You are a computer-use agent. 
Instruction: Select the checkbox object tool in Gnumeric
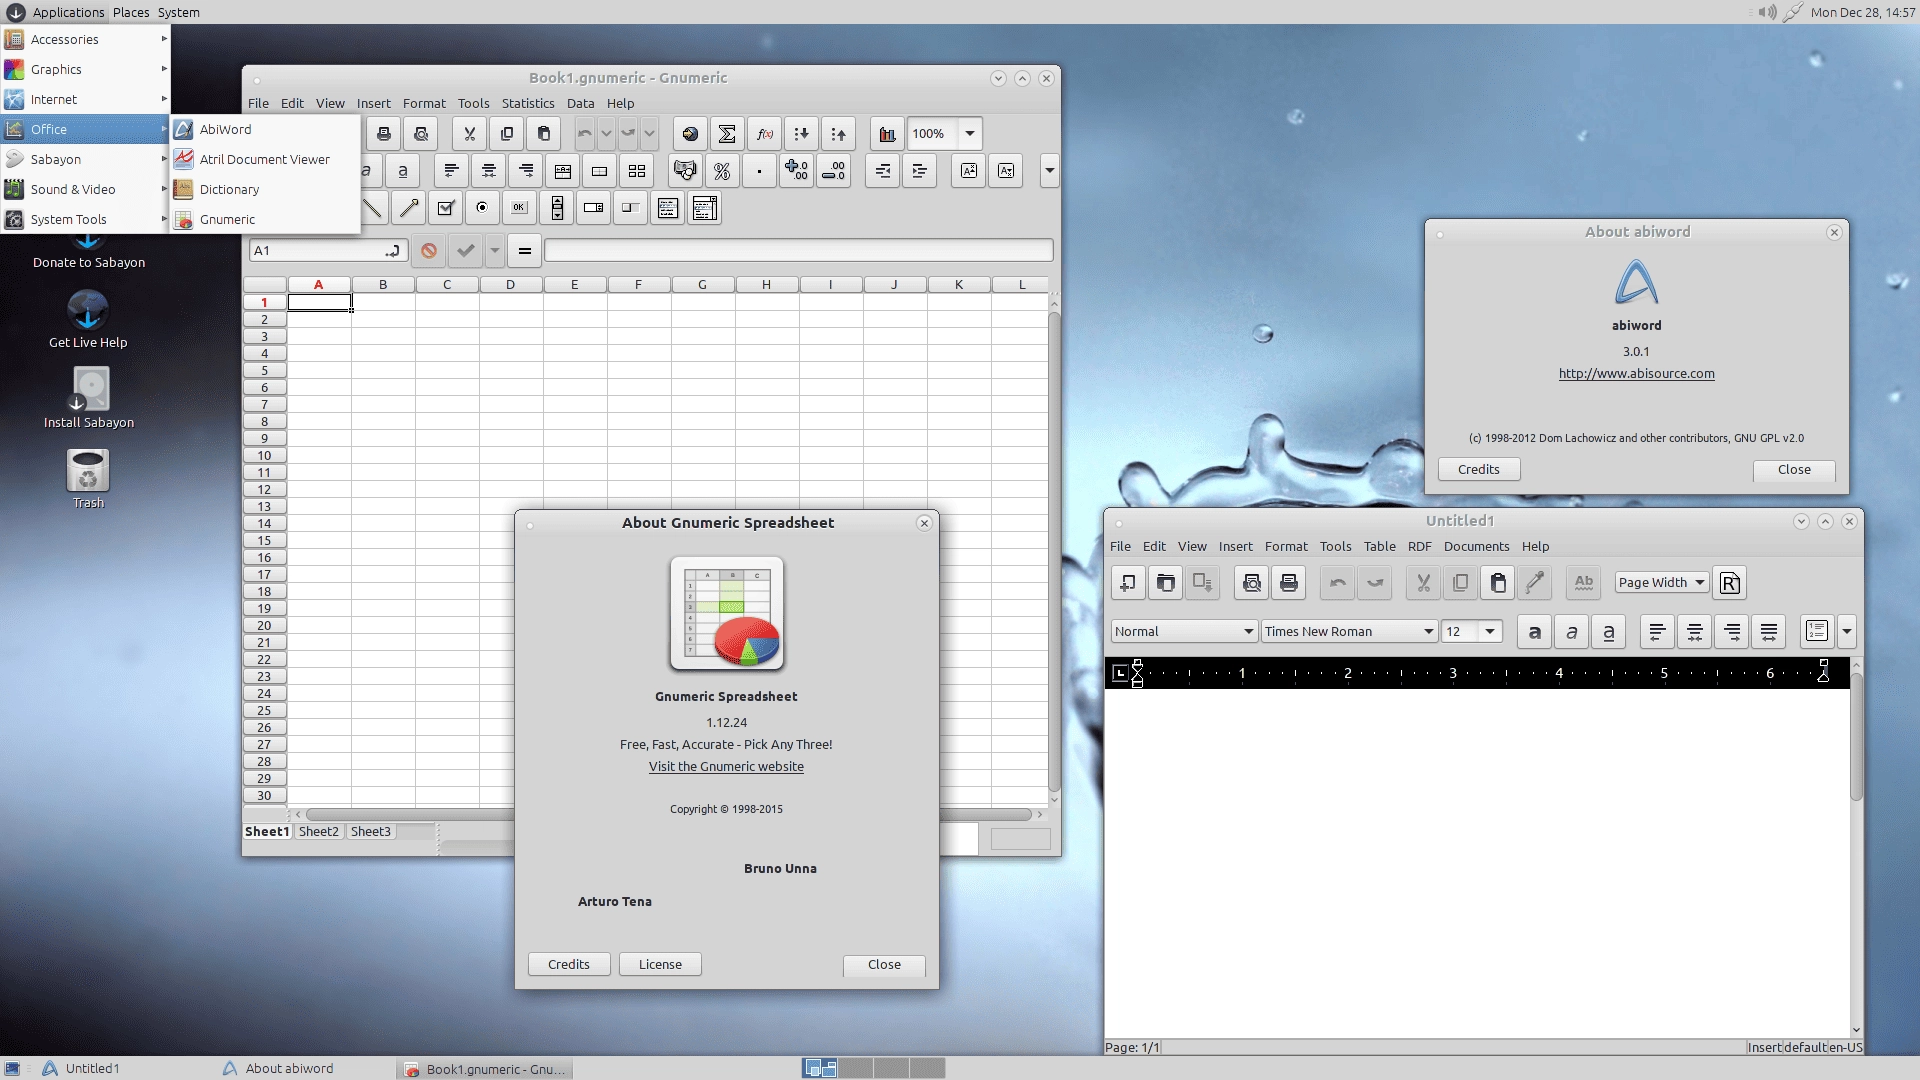446,208
